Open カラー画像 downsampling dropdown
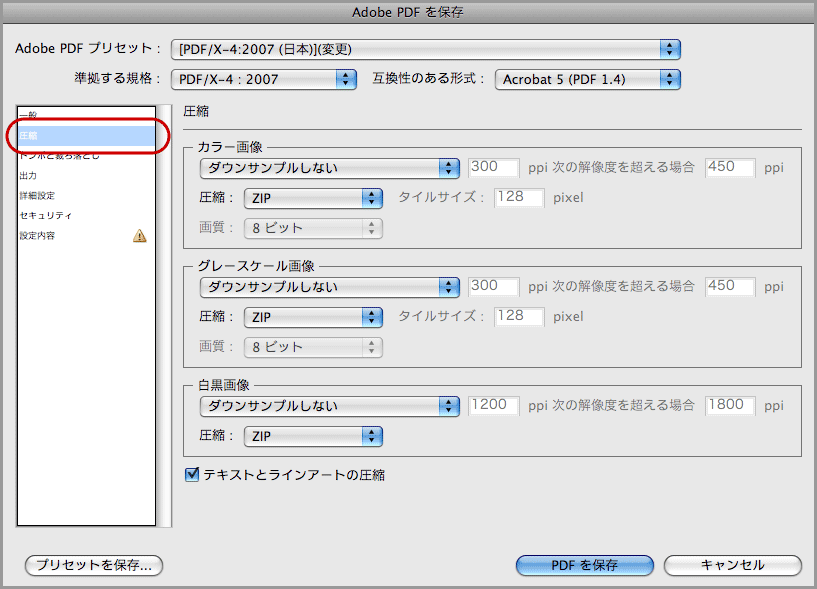Screen dimensions: 817x589 point(329,168)
